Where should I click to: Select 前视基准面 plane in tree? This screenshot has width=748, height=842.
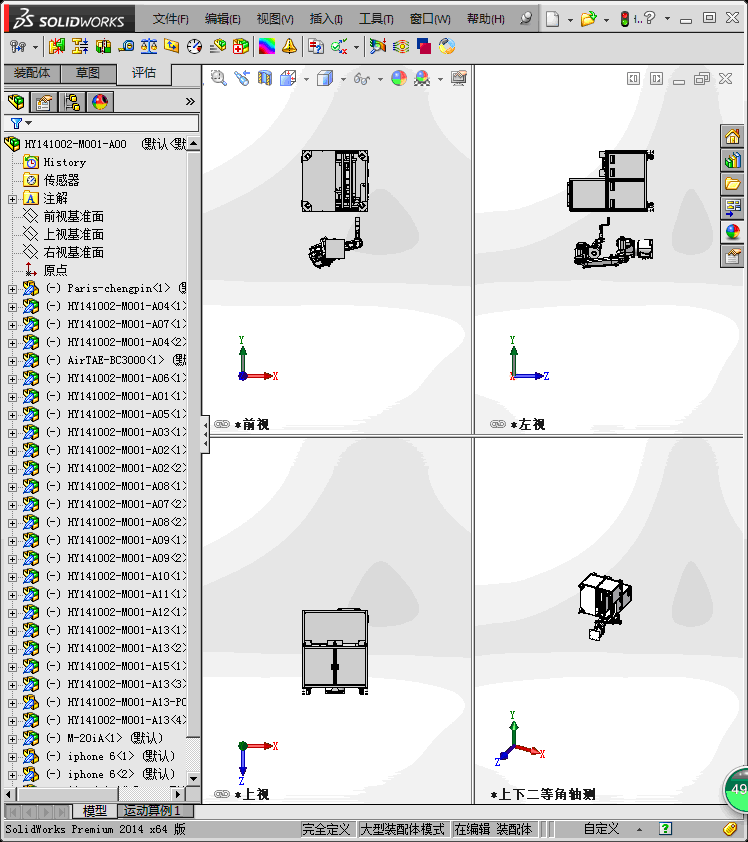click(x=74, y=216)
